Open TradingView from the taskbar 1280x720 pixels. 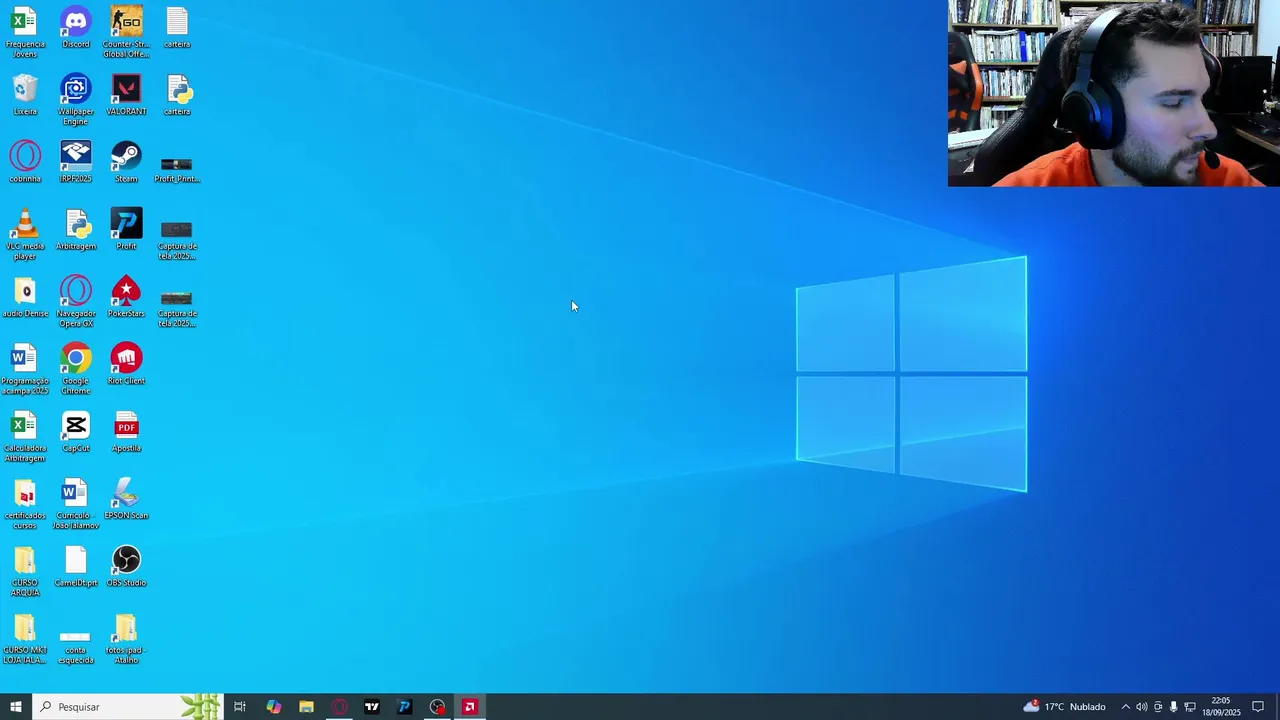[372, 707]
